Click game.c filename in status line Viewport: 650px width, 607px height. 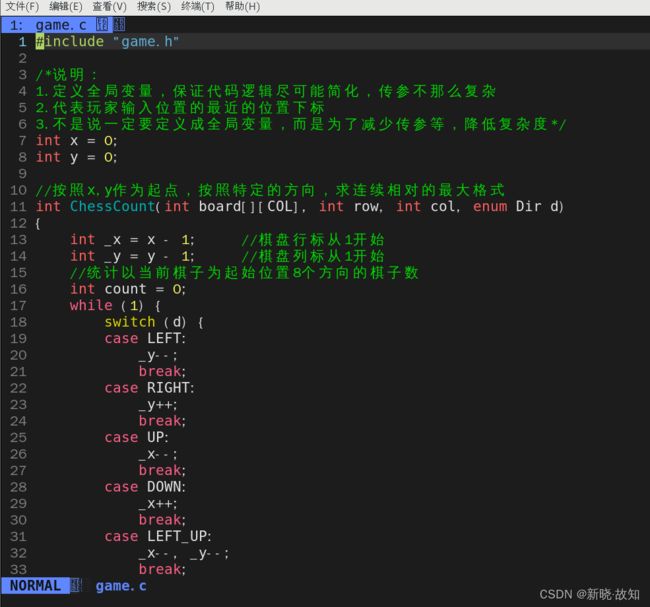coord(121,586)
